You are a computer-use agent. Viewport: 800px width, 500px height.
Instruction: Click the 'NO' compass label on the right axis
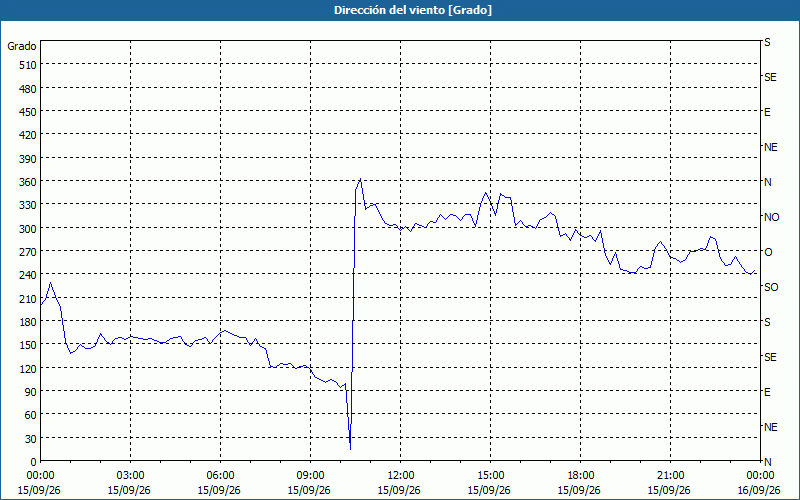pyautogui.click(x=771, y=217)
